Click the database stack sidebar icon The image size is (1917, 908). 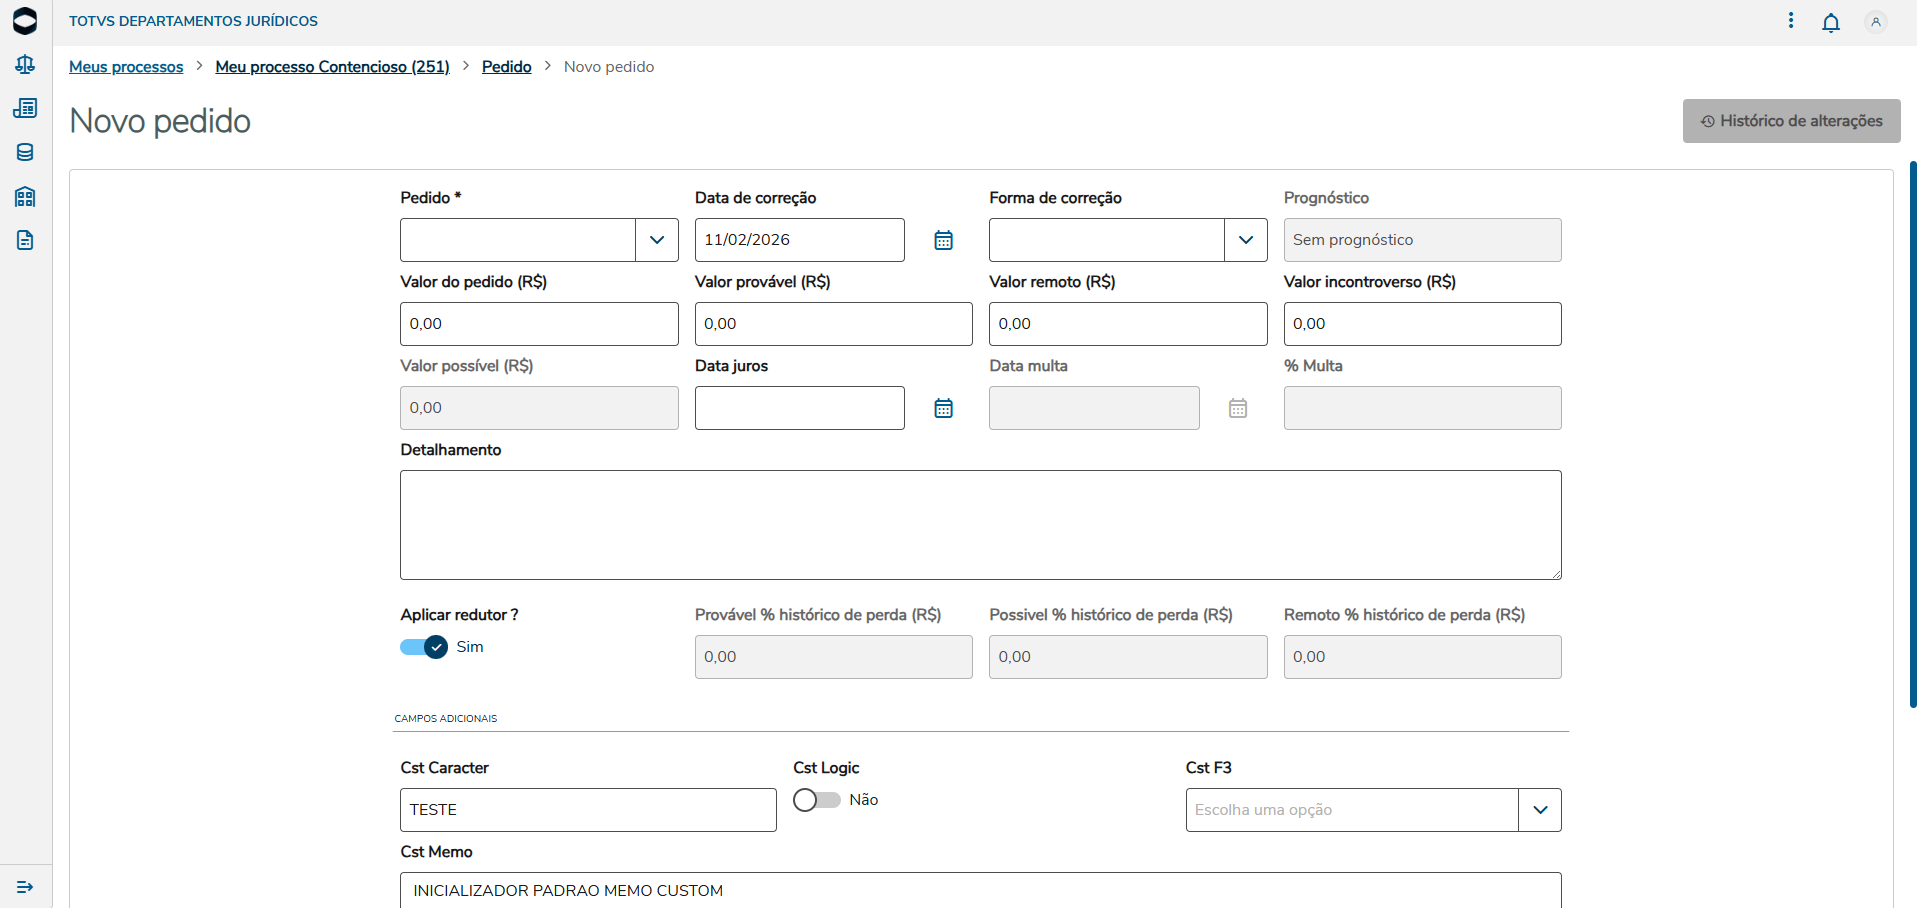25,152
